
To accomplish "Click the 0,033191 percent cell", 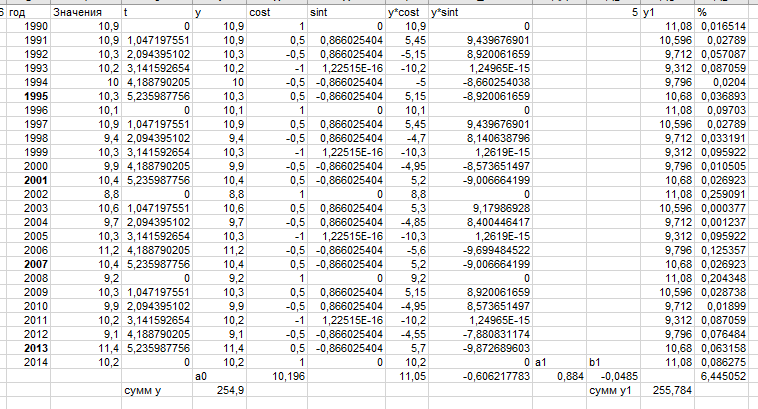I will click(722, 138).
